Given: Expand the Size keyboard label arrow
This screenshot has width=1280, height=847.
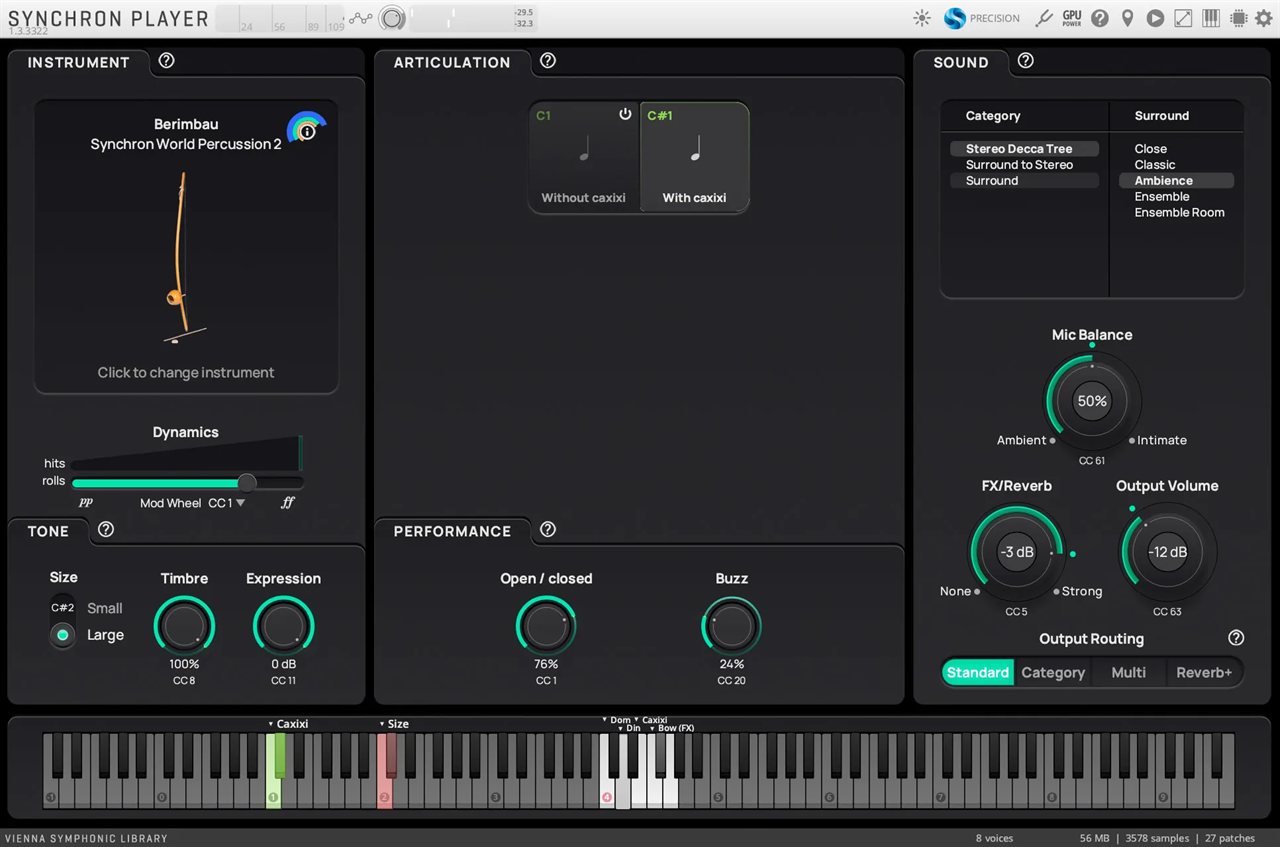Looking at the screenshot, I should point(382,724).
